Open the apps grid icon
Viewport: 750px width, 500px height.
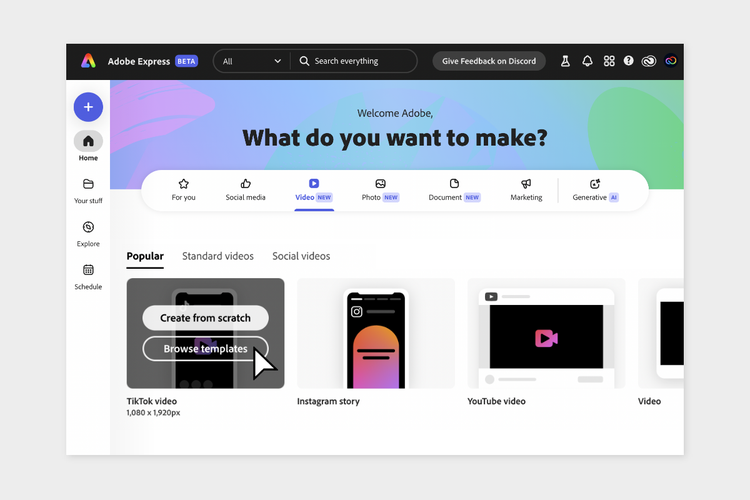tap(609, 61)
